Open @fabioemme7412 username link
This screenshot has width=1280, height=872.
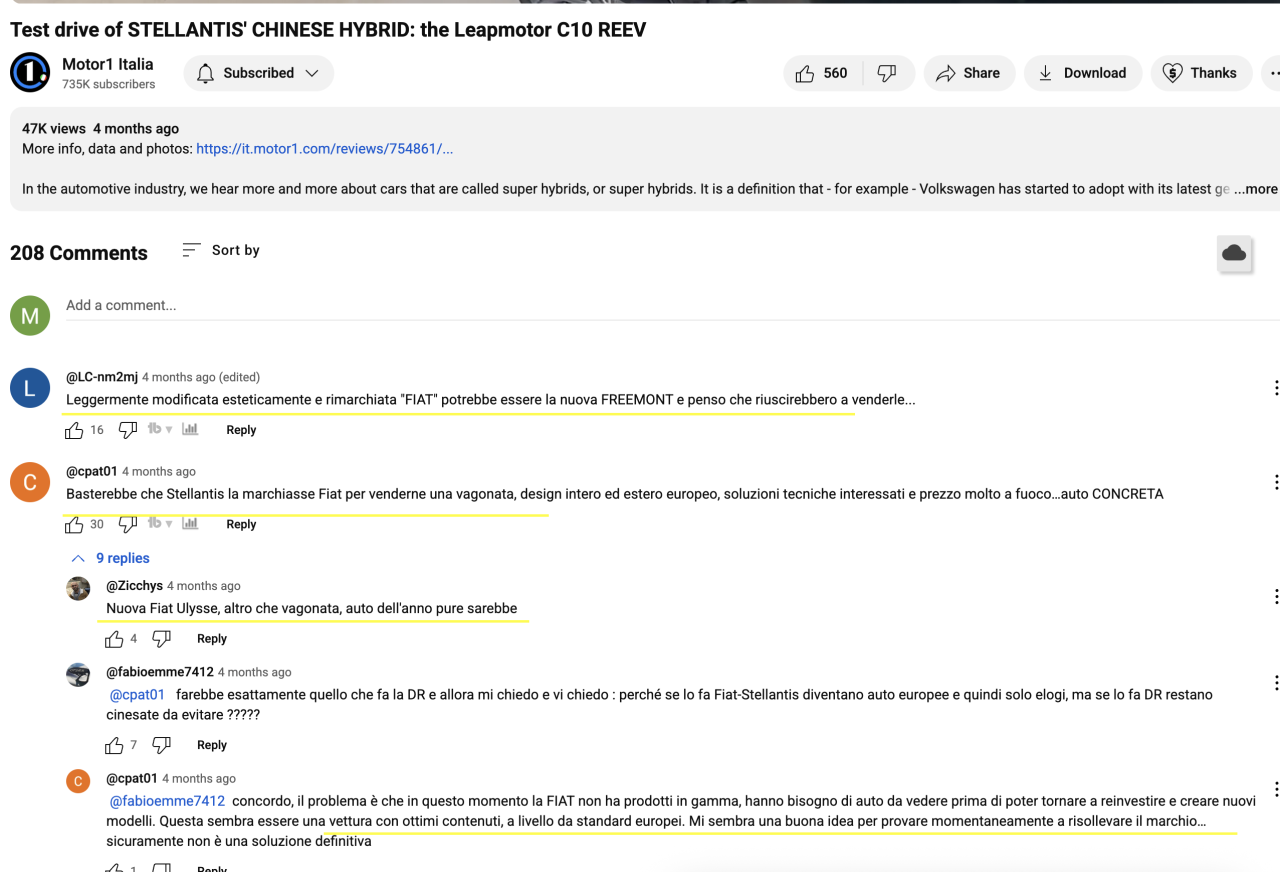click(160, 672)
